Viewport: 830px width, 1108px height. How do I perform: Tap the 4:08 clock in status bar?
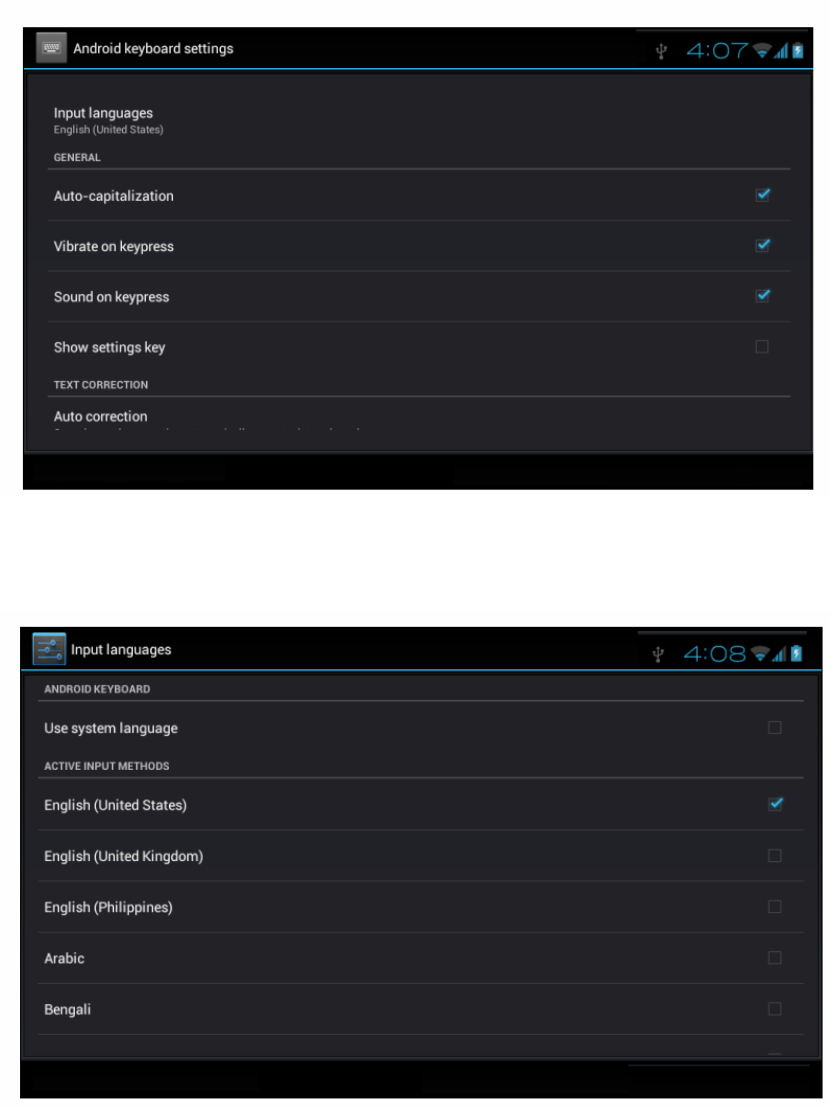coord(714,654)
